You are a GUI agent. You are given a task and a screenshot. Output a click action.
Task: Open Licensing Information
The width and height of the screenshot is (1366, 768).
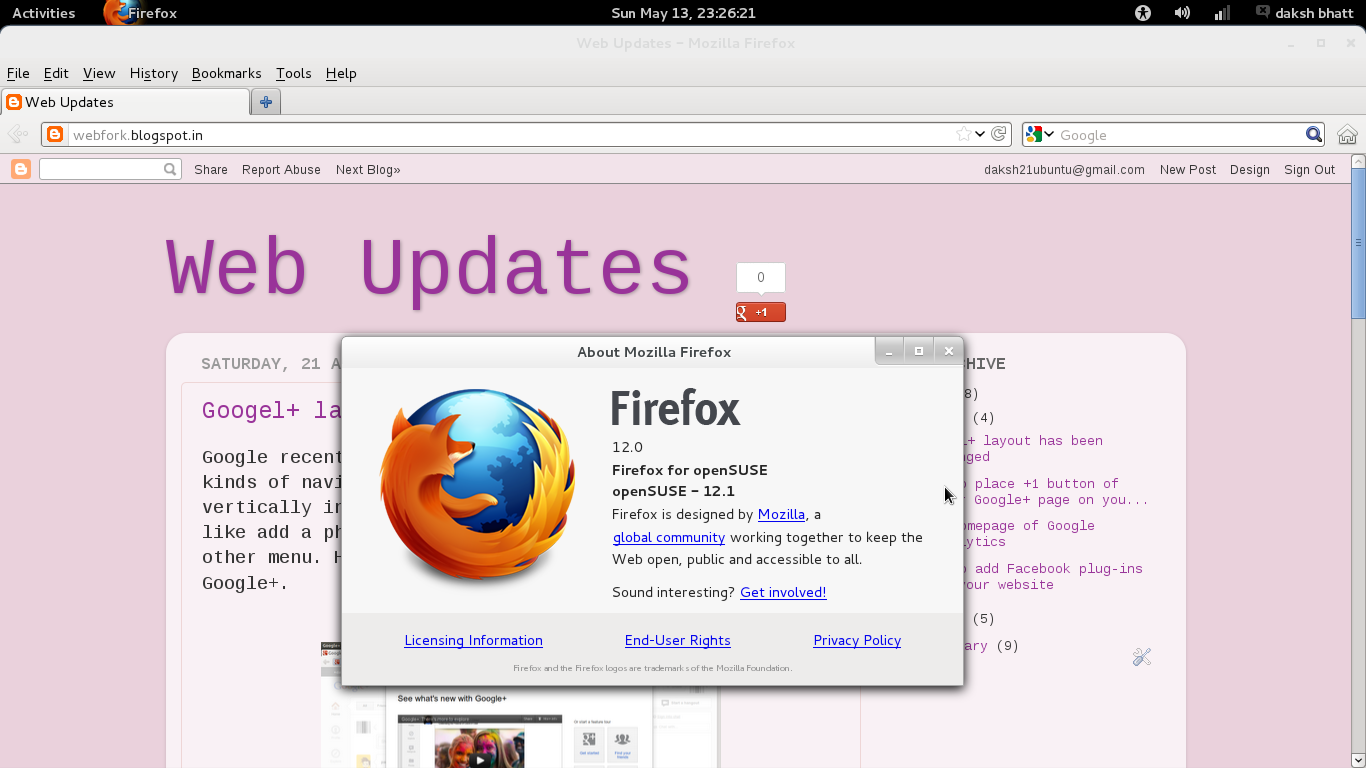tap(473, 640)
